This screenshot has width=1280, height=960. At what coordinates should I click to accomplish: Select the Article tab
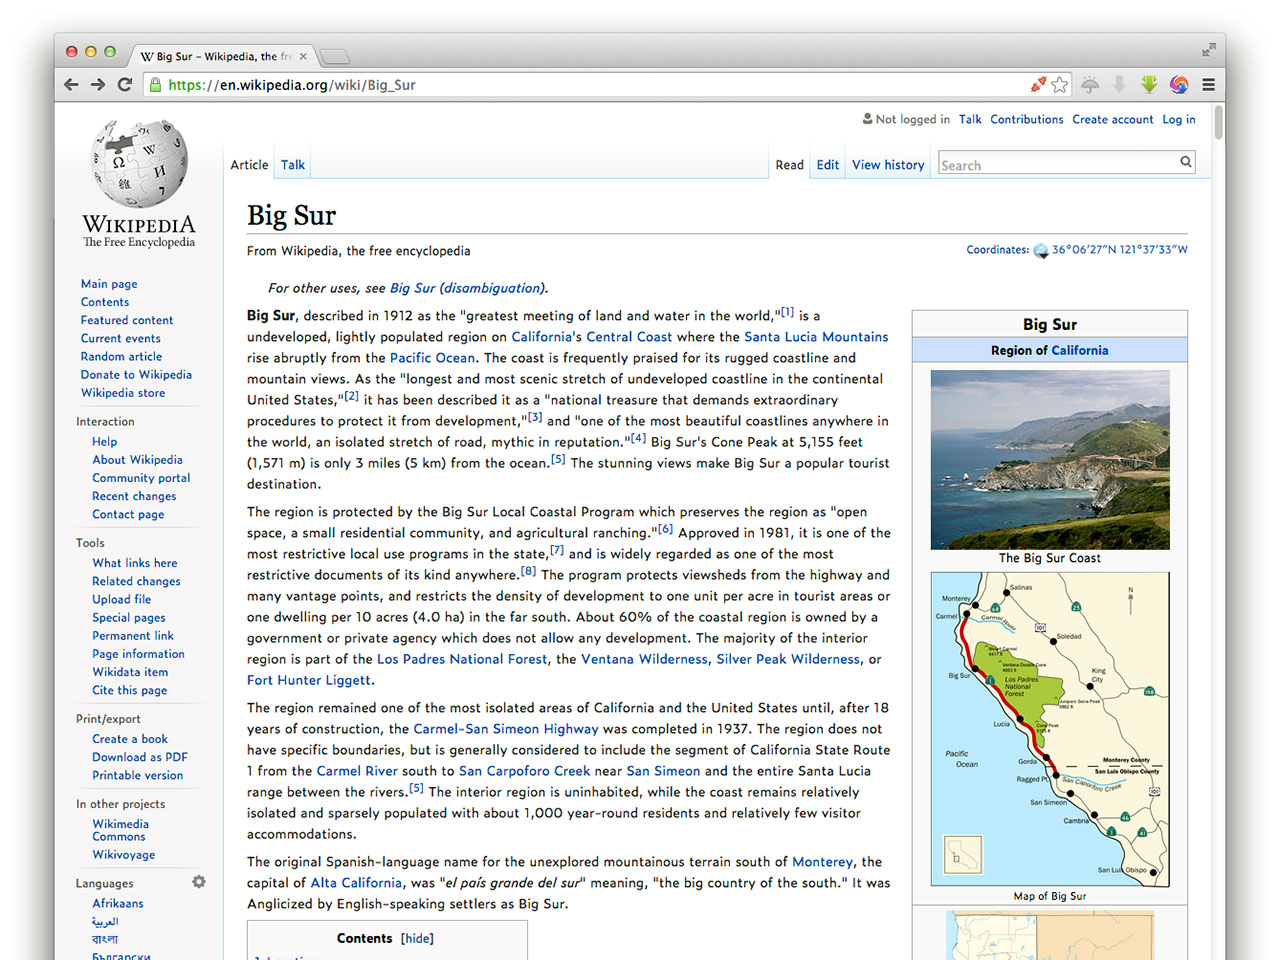[249, 165]
